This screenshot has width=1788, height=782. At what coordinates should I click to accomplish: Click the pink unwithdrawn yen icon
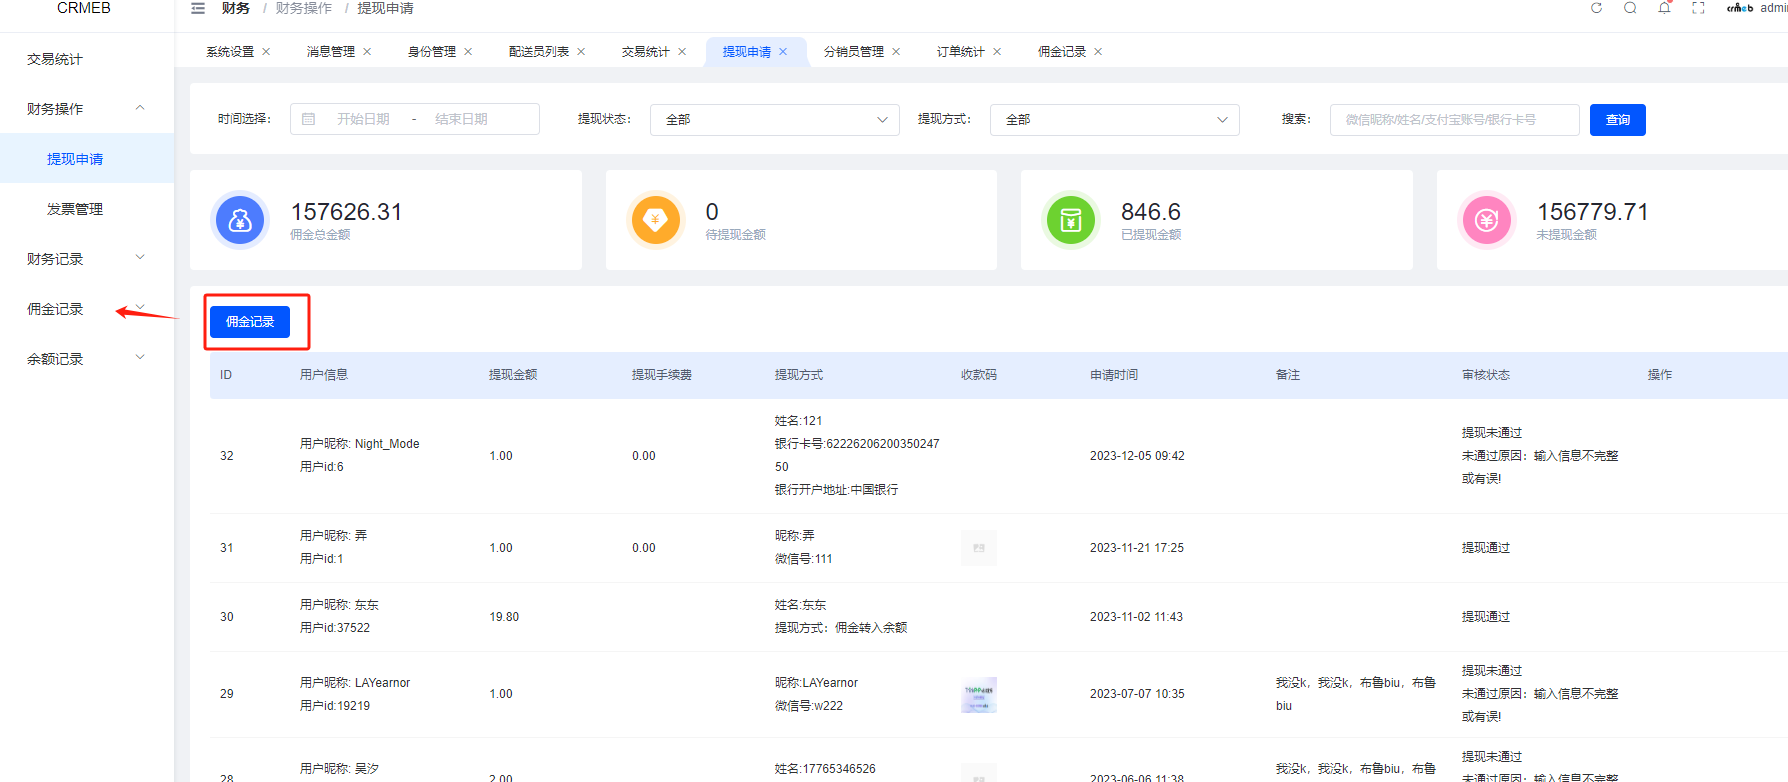tap(1487, 220)
